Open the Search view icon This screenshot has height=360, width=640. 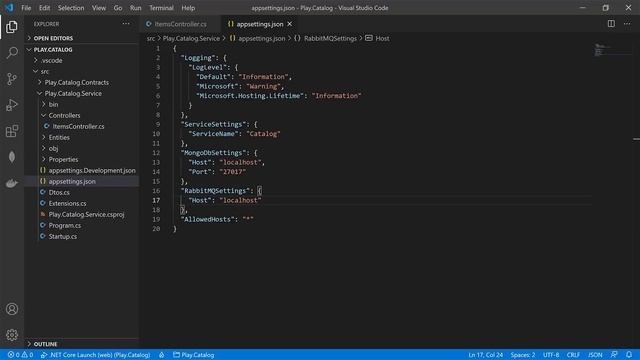pyautogui.click(x=12, y=53)
